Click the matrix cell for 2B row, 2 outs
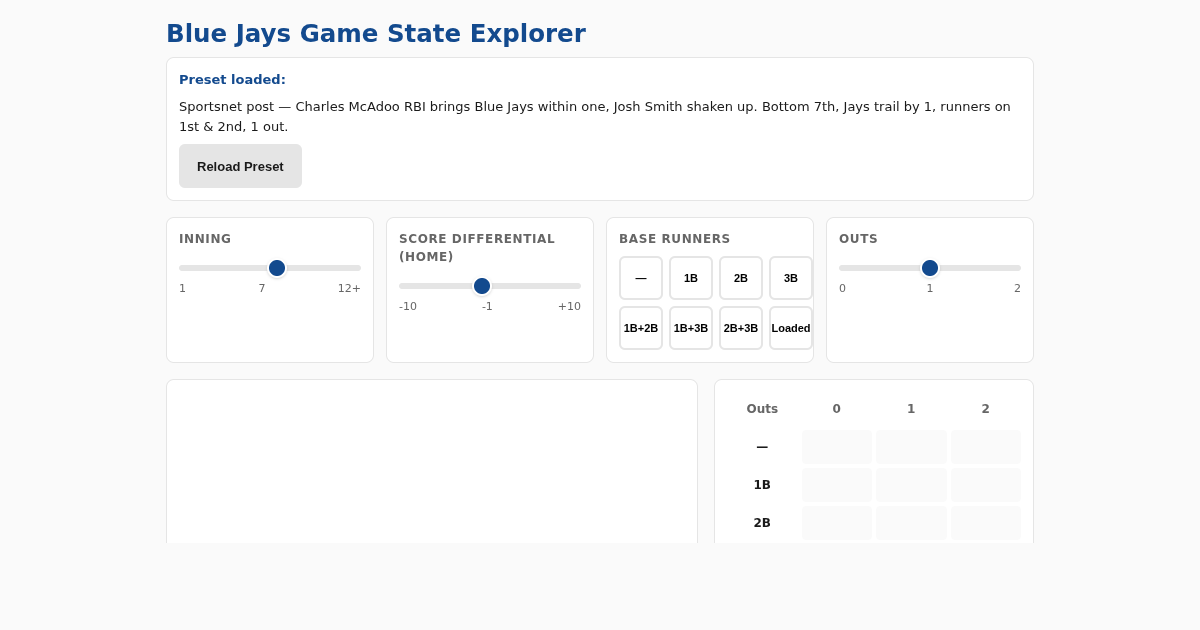This screenshot has height=630, width=1200. (986, 523)
